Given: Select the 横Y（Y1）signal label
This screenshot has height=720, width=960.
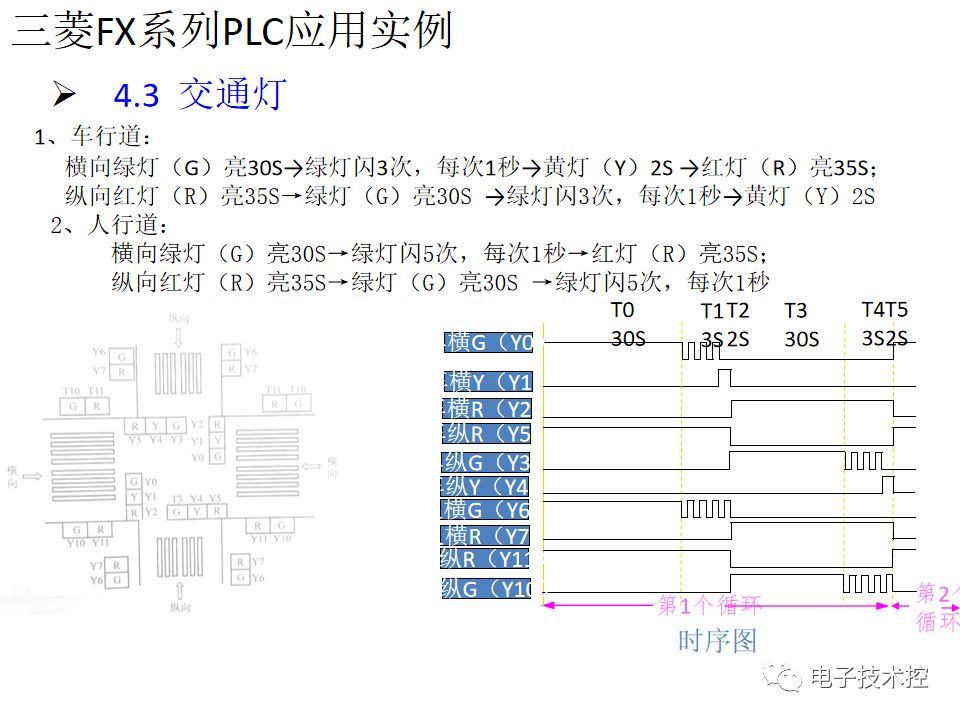Looking at the screenshot, I should [x=490, y=381].
